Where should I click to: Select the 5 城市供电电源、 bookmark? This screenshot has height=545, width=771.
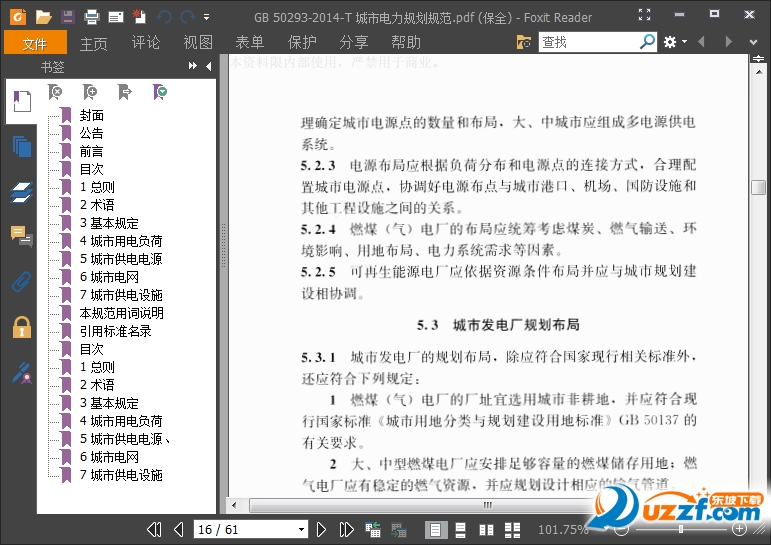pyautogui.click(x=125, y=439)
